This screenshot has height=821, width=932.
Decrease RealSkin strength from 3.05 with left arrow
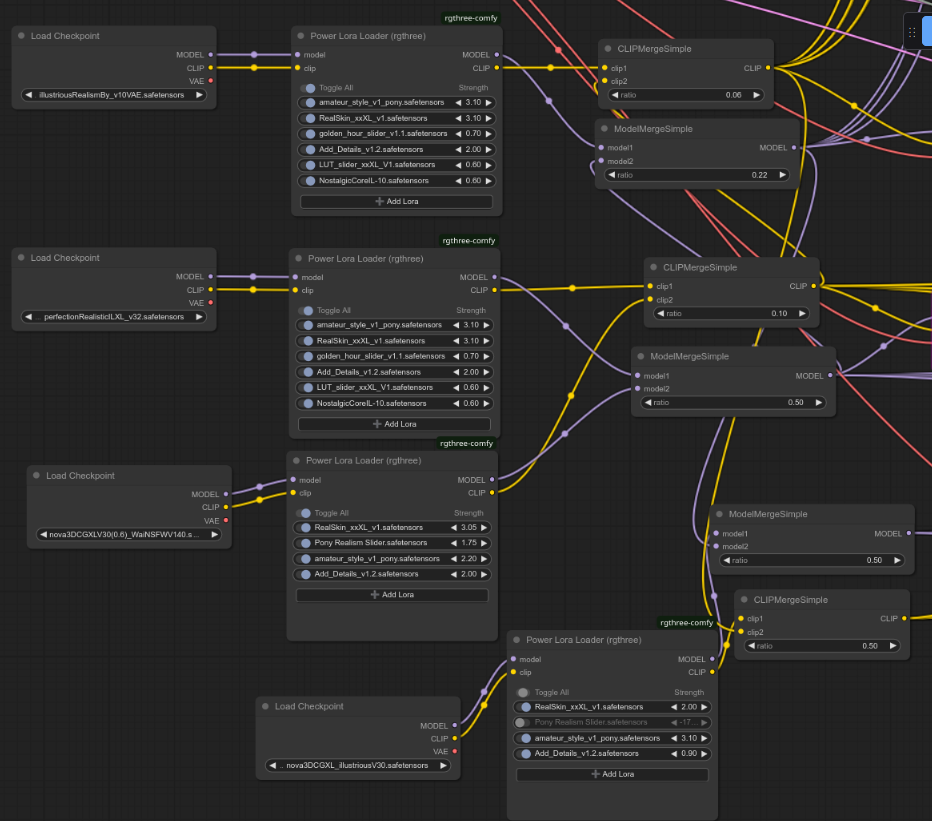[x=454, y=527]
